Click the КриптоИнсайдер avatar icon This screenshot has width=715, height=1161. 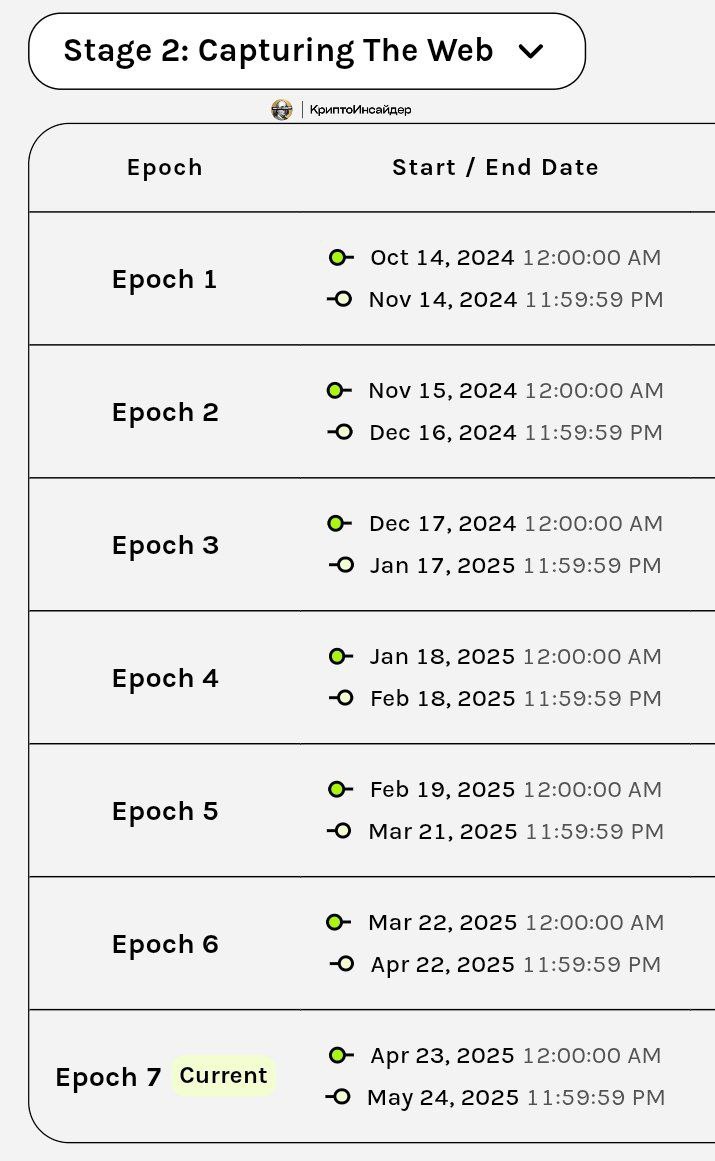(x=281, y=110)
